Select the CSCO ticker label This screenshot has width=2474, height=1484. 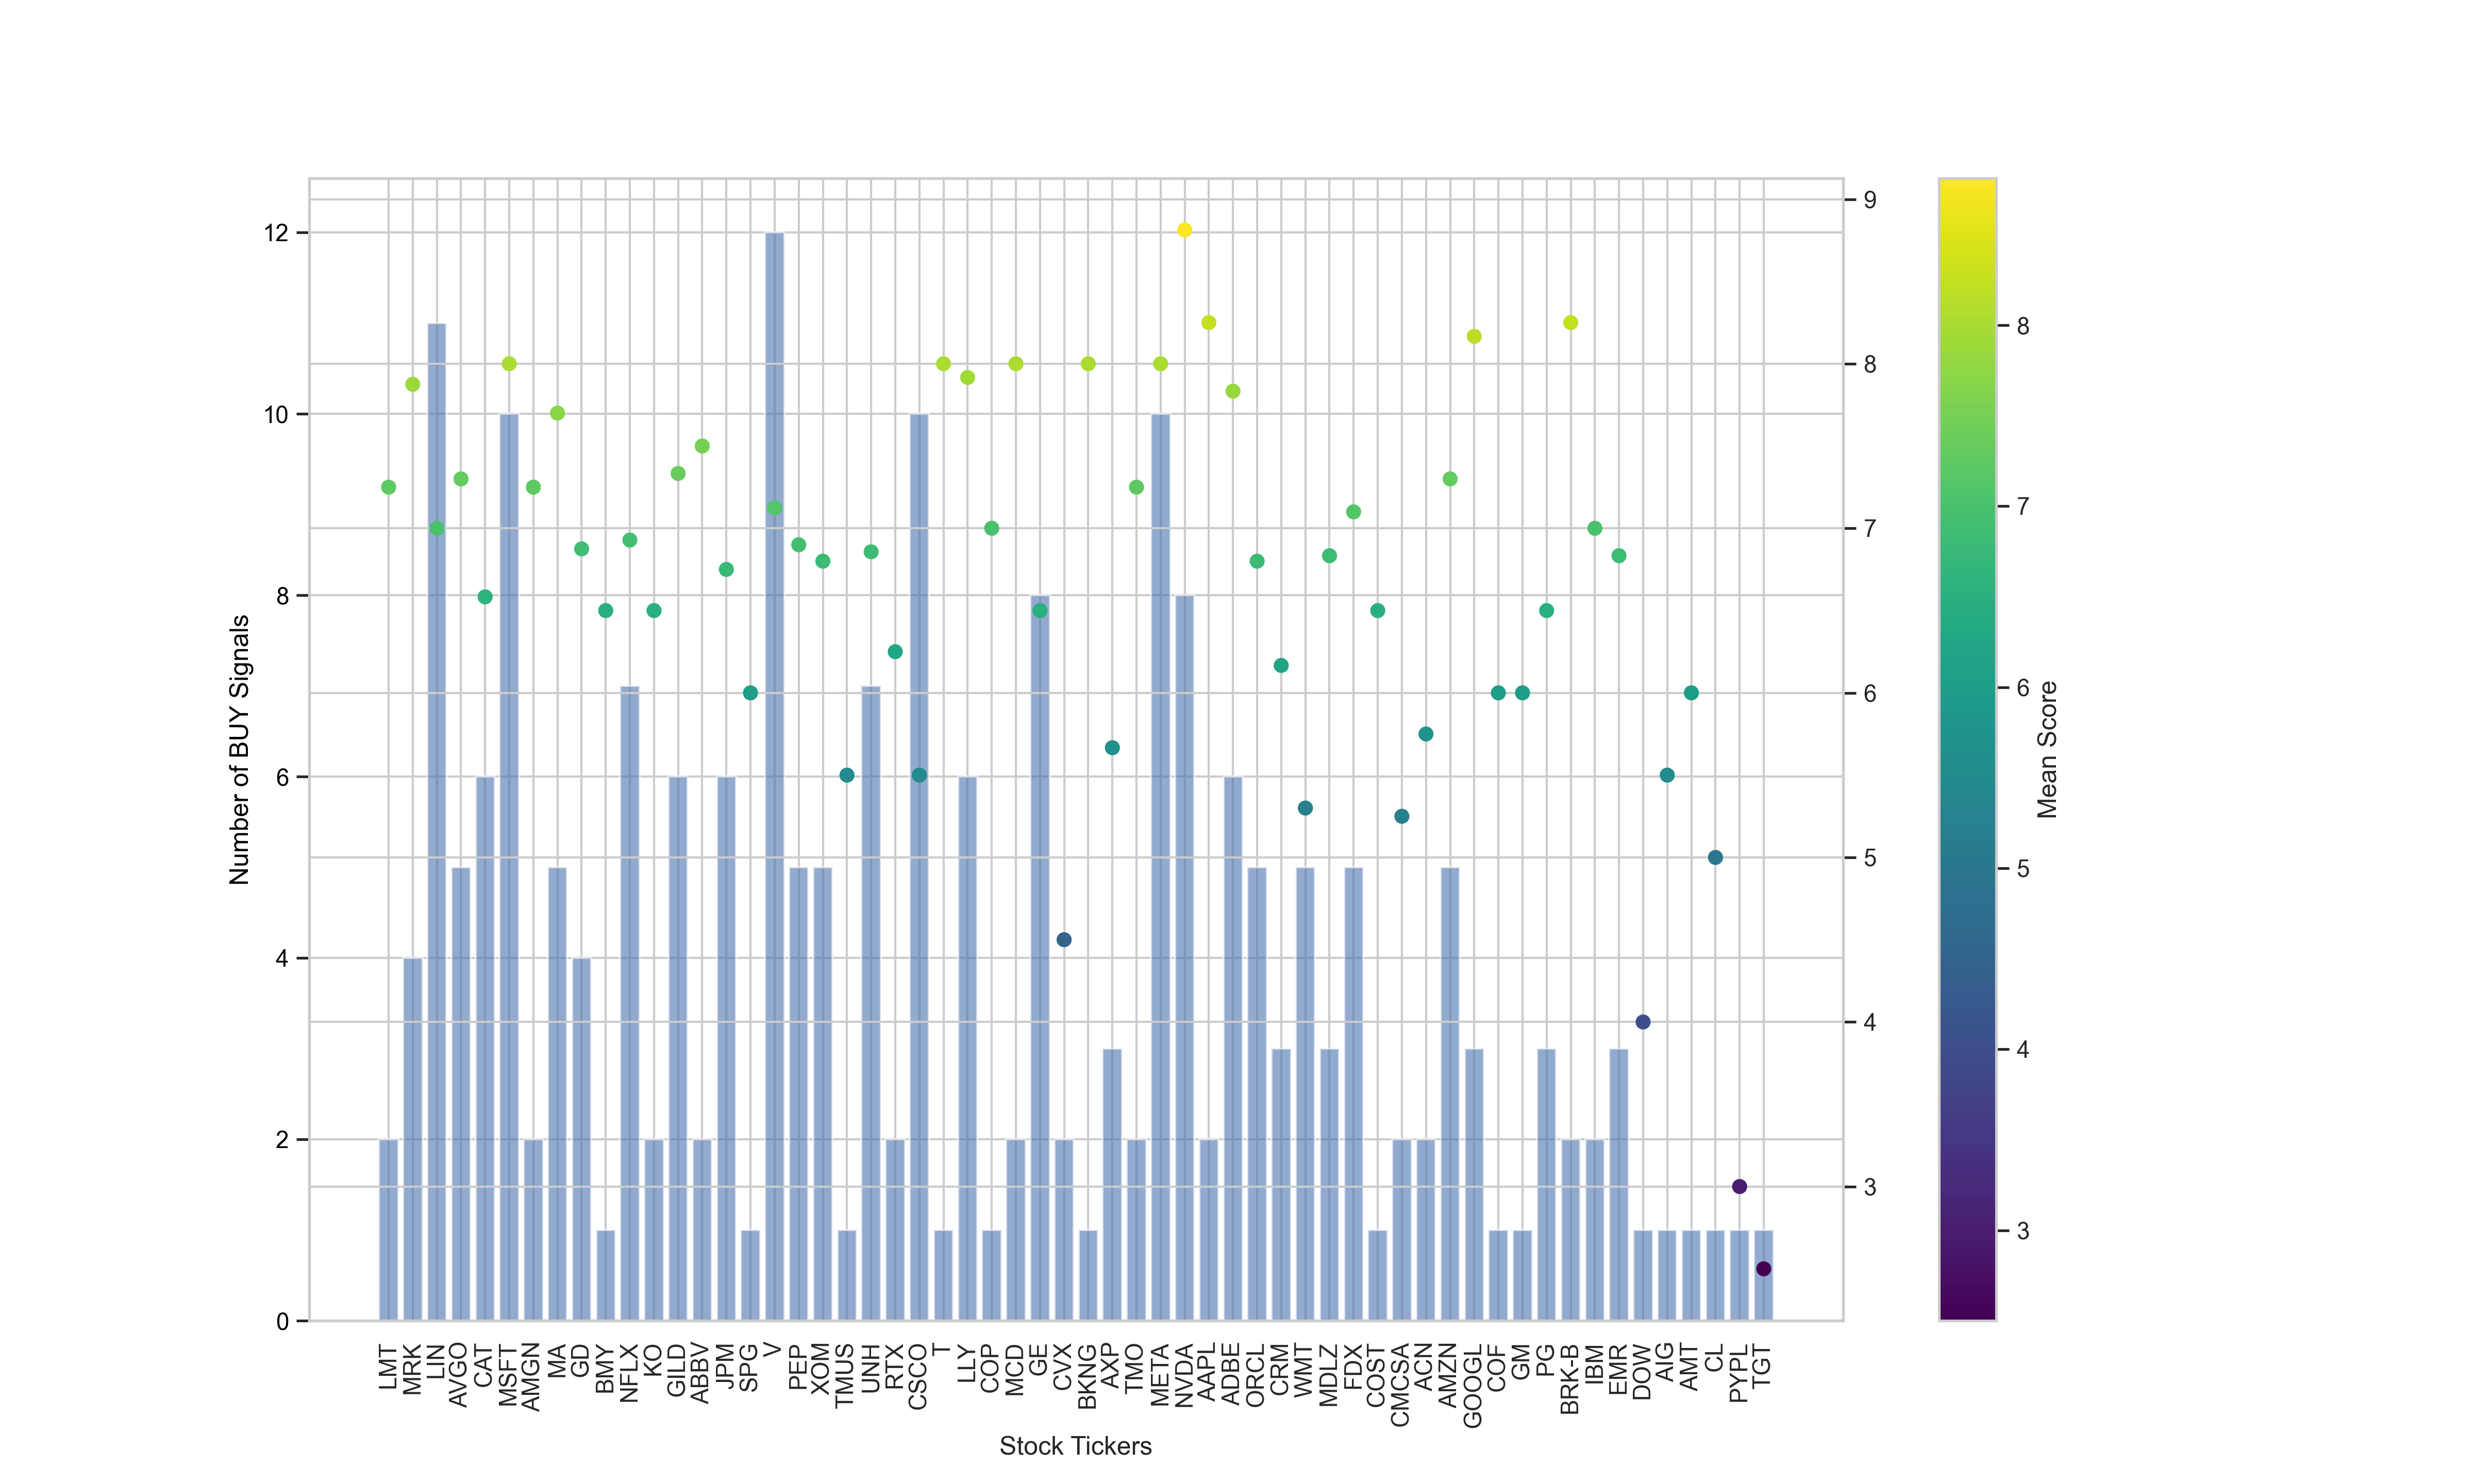pos(918,1377)
